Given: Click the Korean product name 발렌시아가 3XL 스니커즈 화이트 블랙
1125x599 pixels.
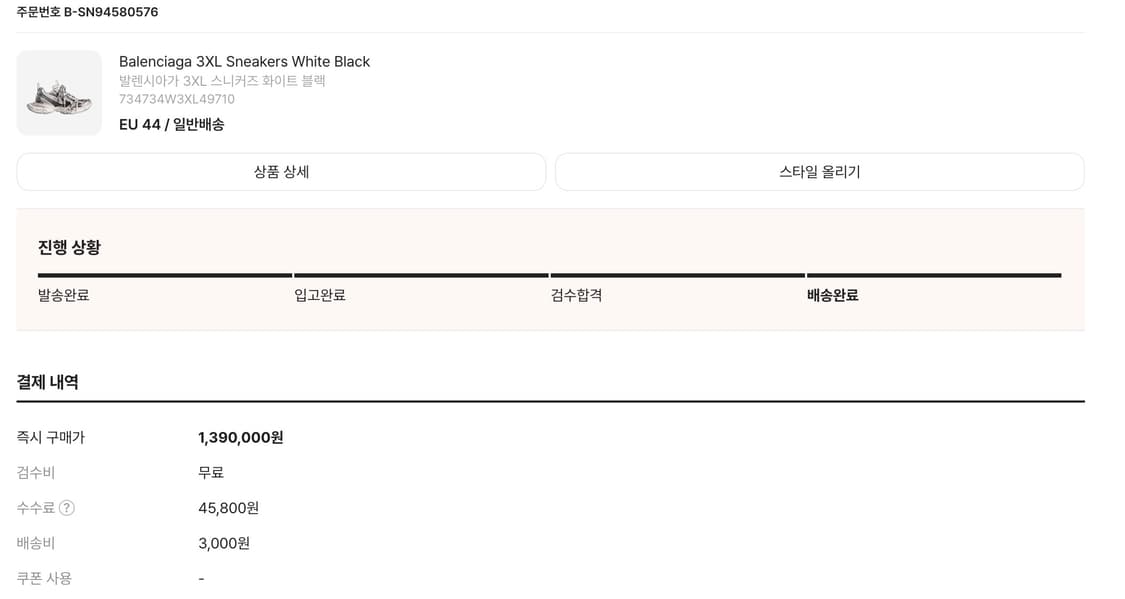Looking at the screenshot, I should [x=222, y=81].
